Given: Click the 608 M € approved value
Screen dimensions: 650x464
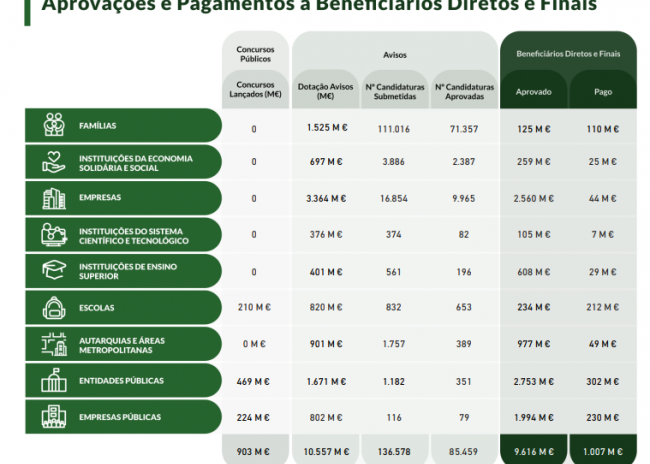Looking at the screenshot, I should tap(534, 272).
